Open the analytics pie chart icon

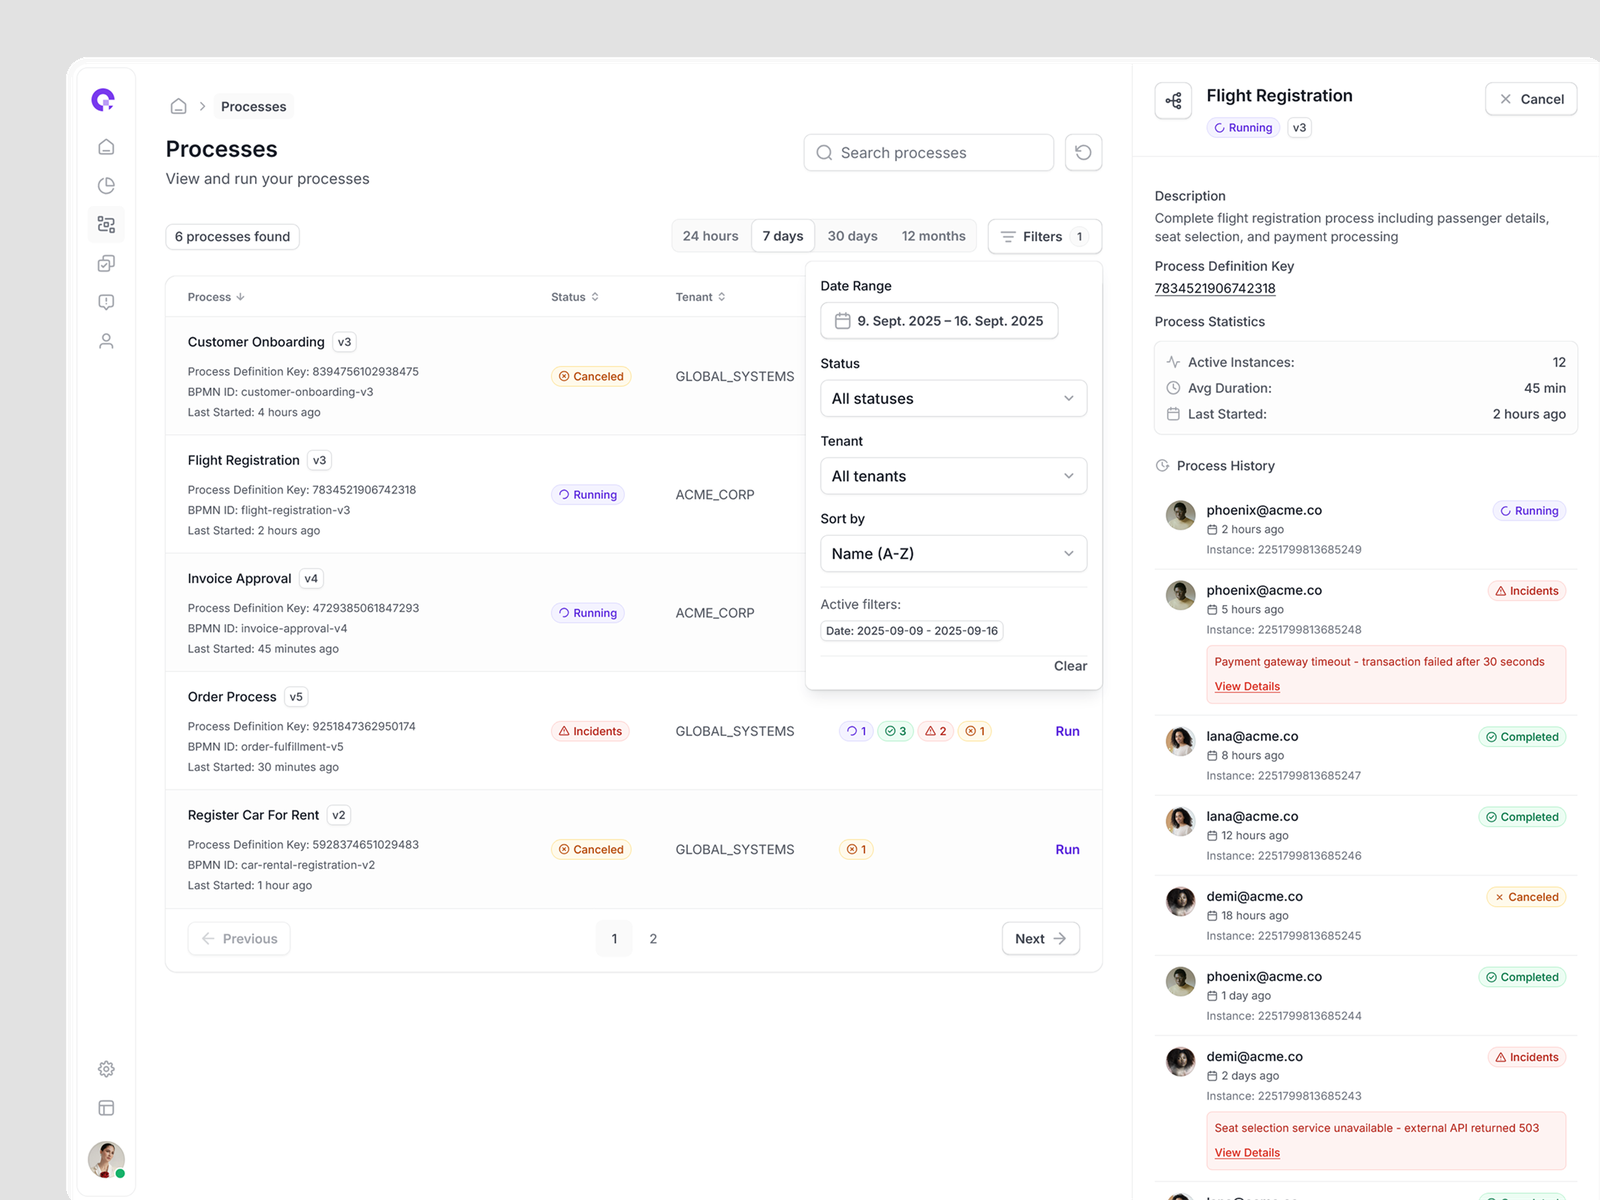106,185
